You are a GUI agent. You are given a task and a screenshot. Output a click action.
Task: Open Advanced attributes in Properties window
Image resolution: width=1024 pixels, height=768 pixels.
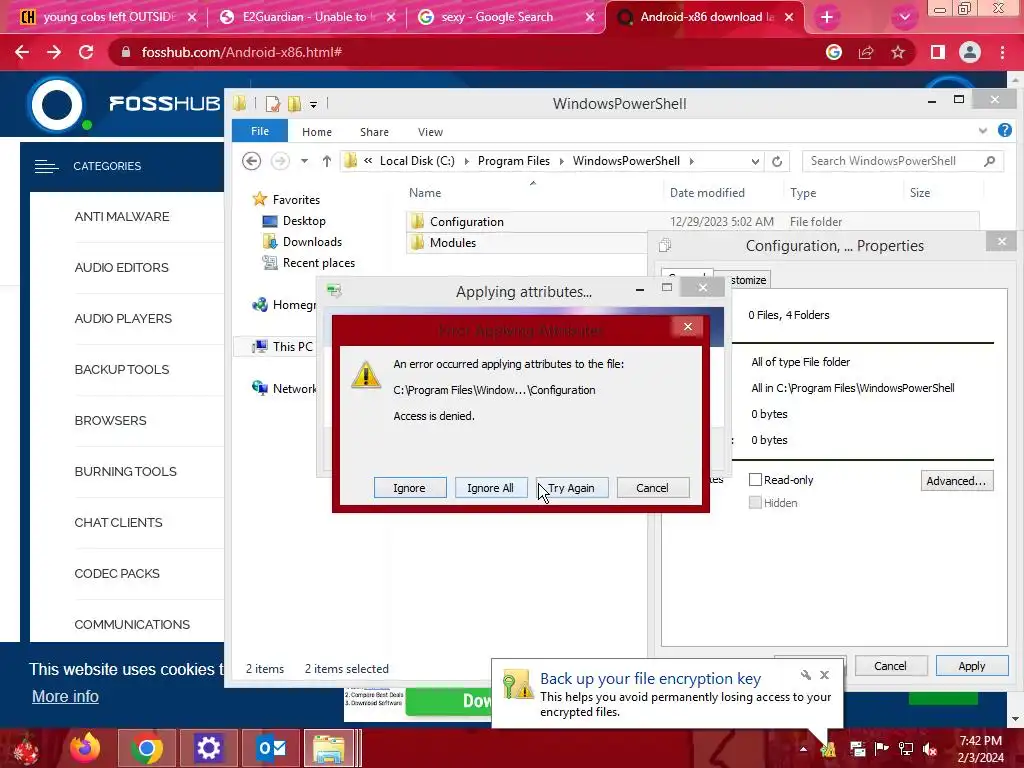coord(957,481)
